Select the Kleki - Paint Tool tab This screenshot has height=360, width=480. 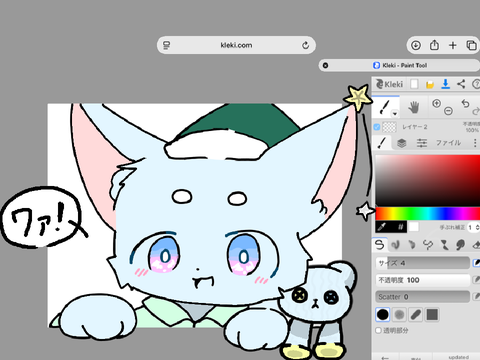tap(399, 65)
